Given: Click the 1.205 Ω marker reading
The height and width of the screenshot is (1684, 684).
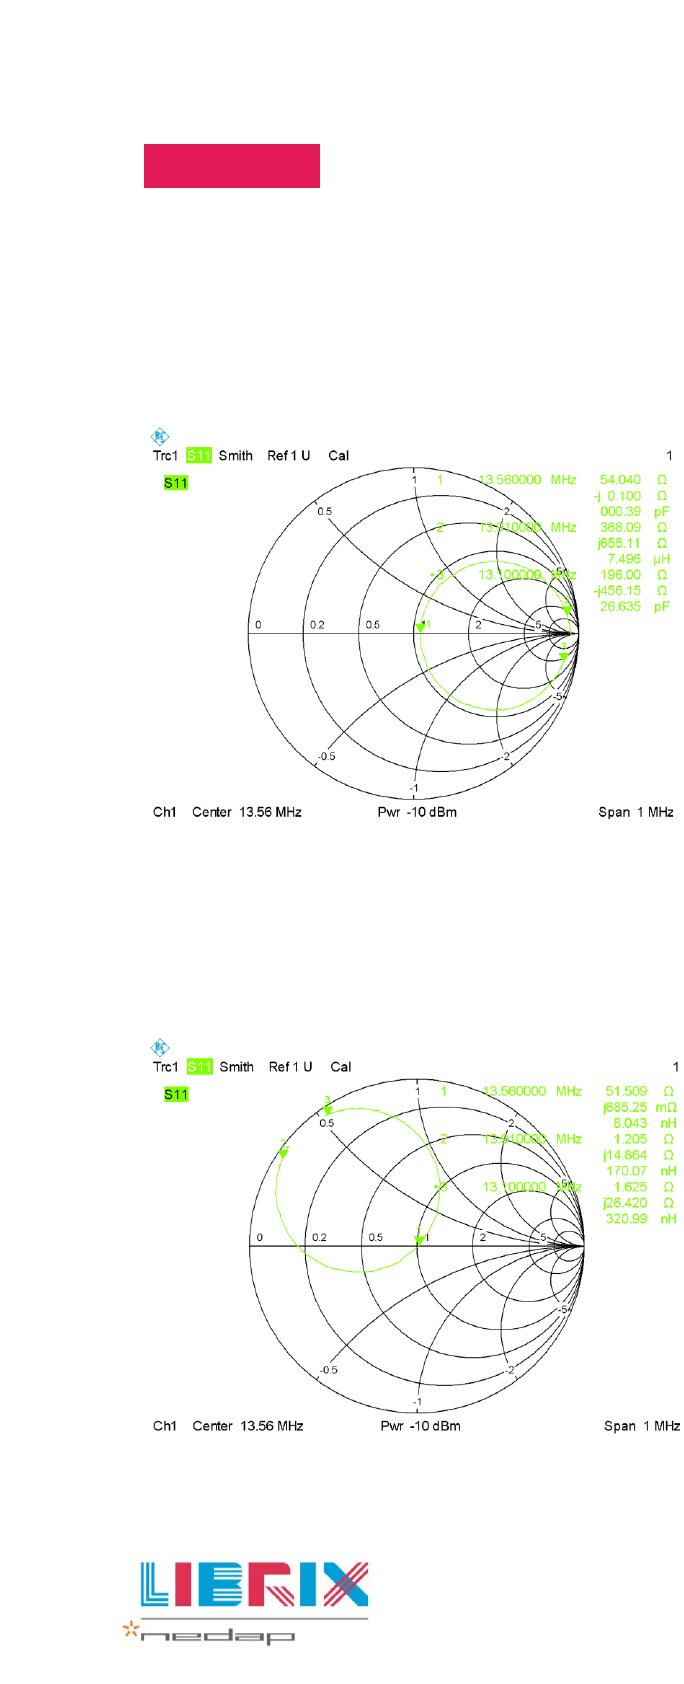Looking at the screenshot, I should (x=645, y=1139).
